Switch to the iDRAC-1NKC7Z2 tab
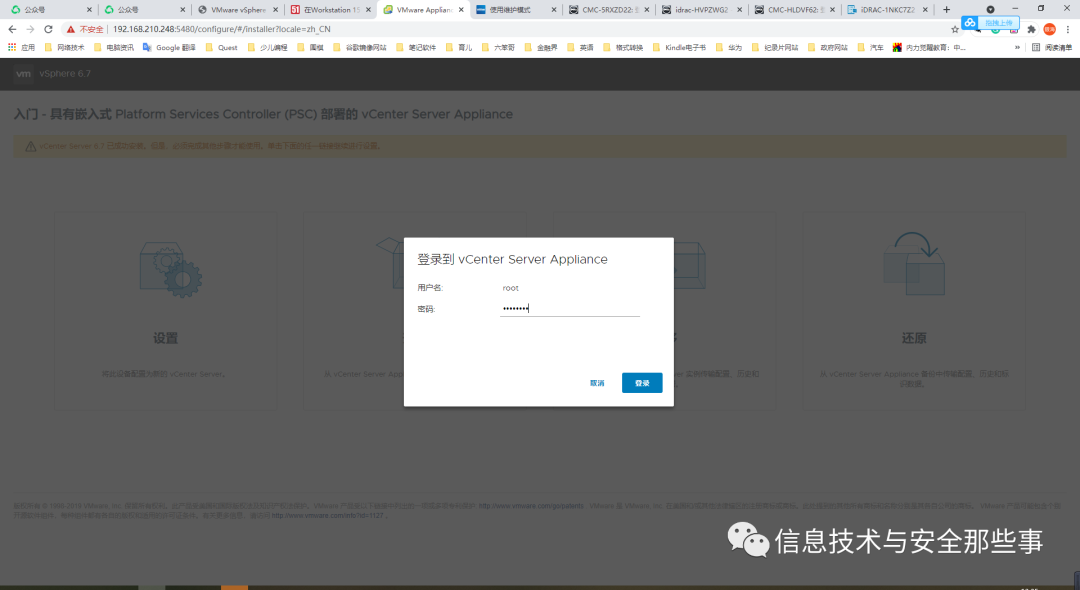The width and height of the screenshot is (1080, 590). 887,10
